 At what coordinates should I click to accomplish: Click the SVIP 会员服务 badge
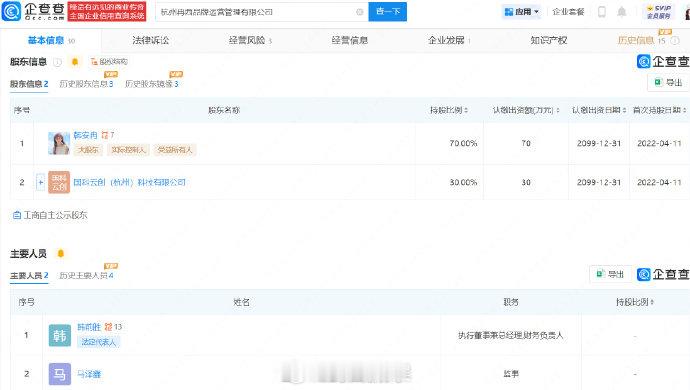click(x=659, y=12)
